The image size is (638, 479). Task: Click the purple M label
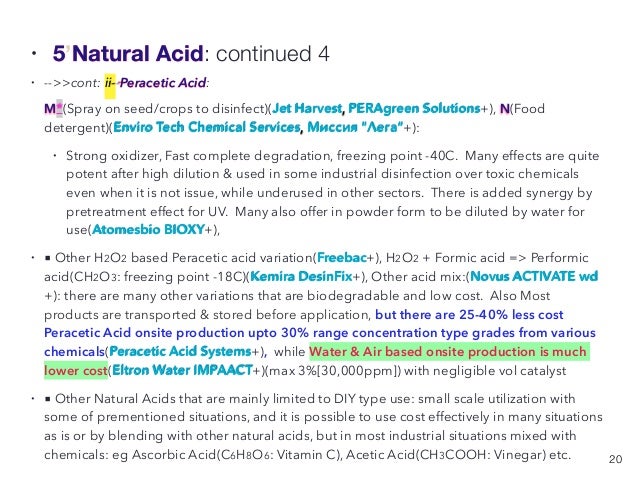(50, 109)
